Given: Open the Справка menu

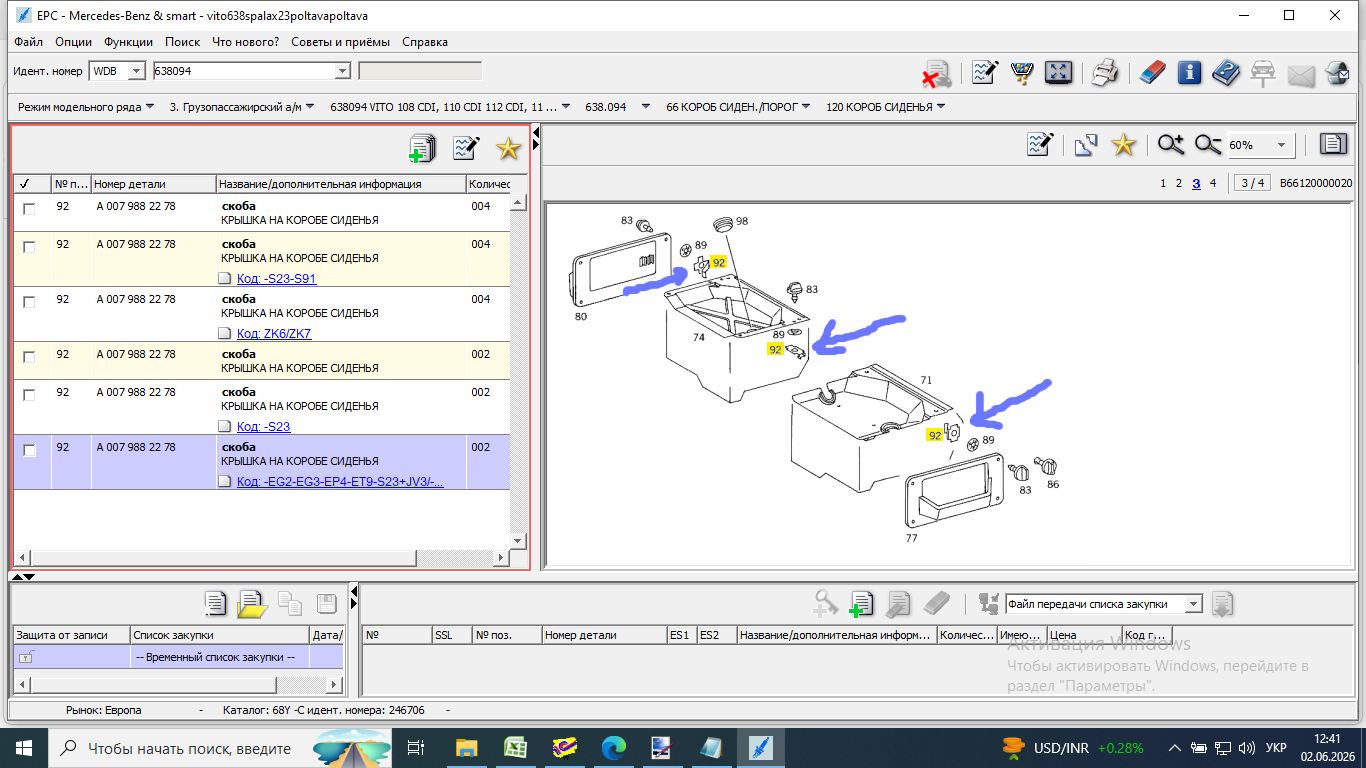Looking at the screenshot, I should (x=425, y=42).
